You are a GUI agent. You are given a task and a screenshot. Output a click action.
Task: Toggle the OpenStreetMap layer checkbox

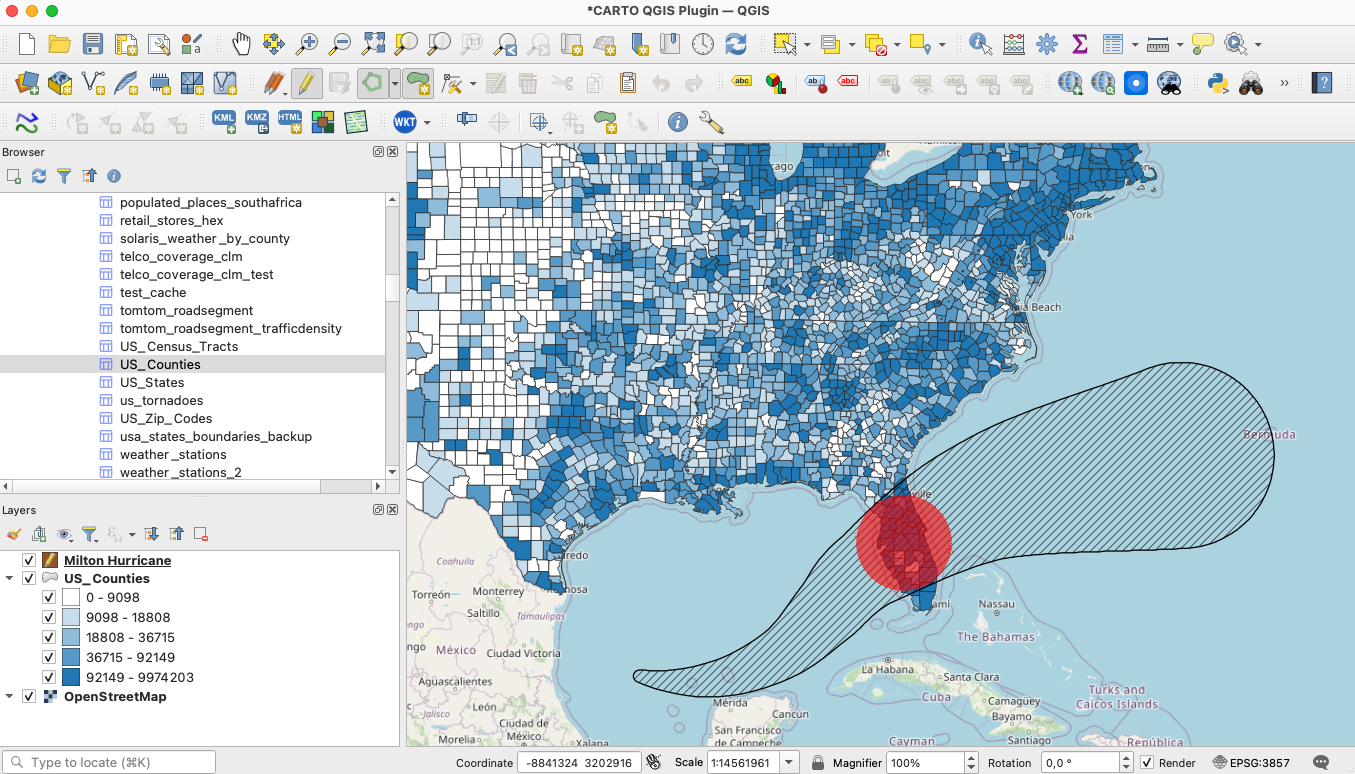pos(29,697)
